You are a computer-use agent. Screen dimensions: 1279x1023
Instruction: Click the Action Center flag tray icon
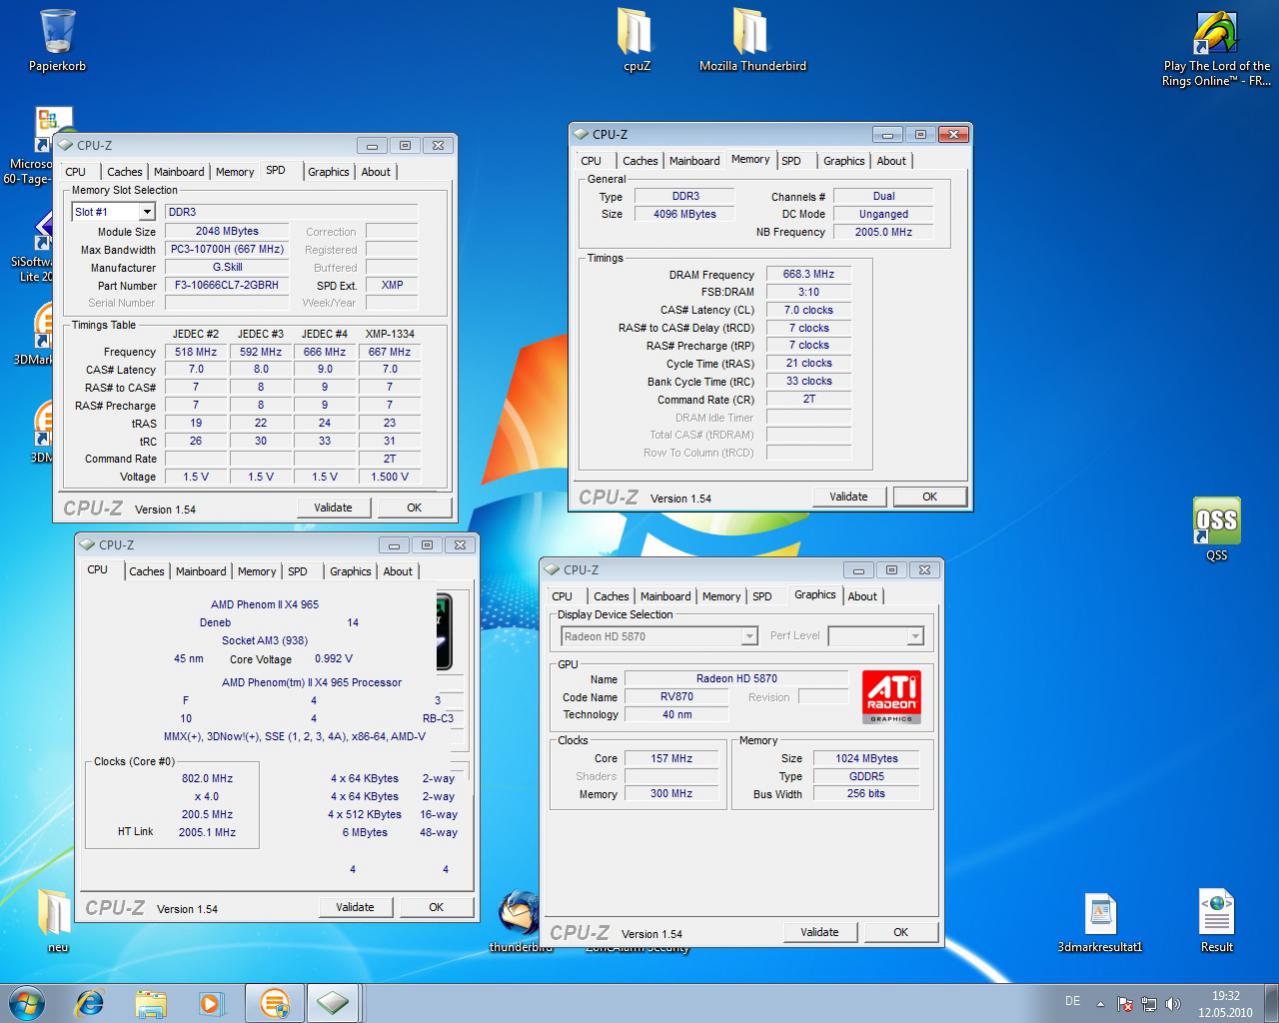click(x=1125, y=1004)
